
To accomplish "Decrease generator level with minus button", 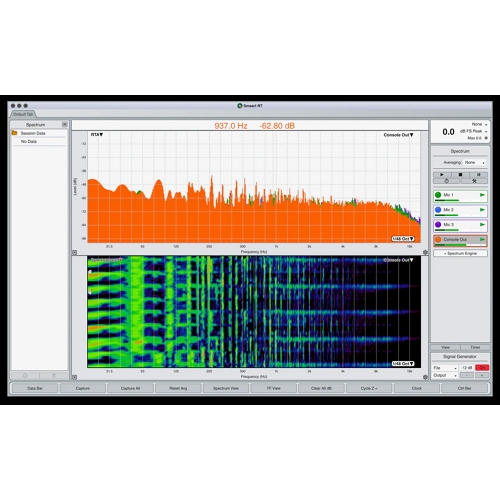I will click(x=467, y=375).
